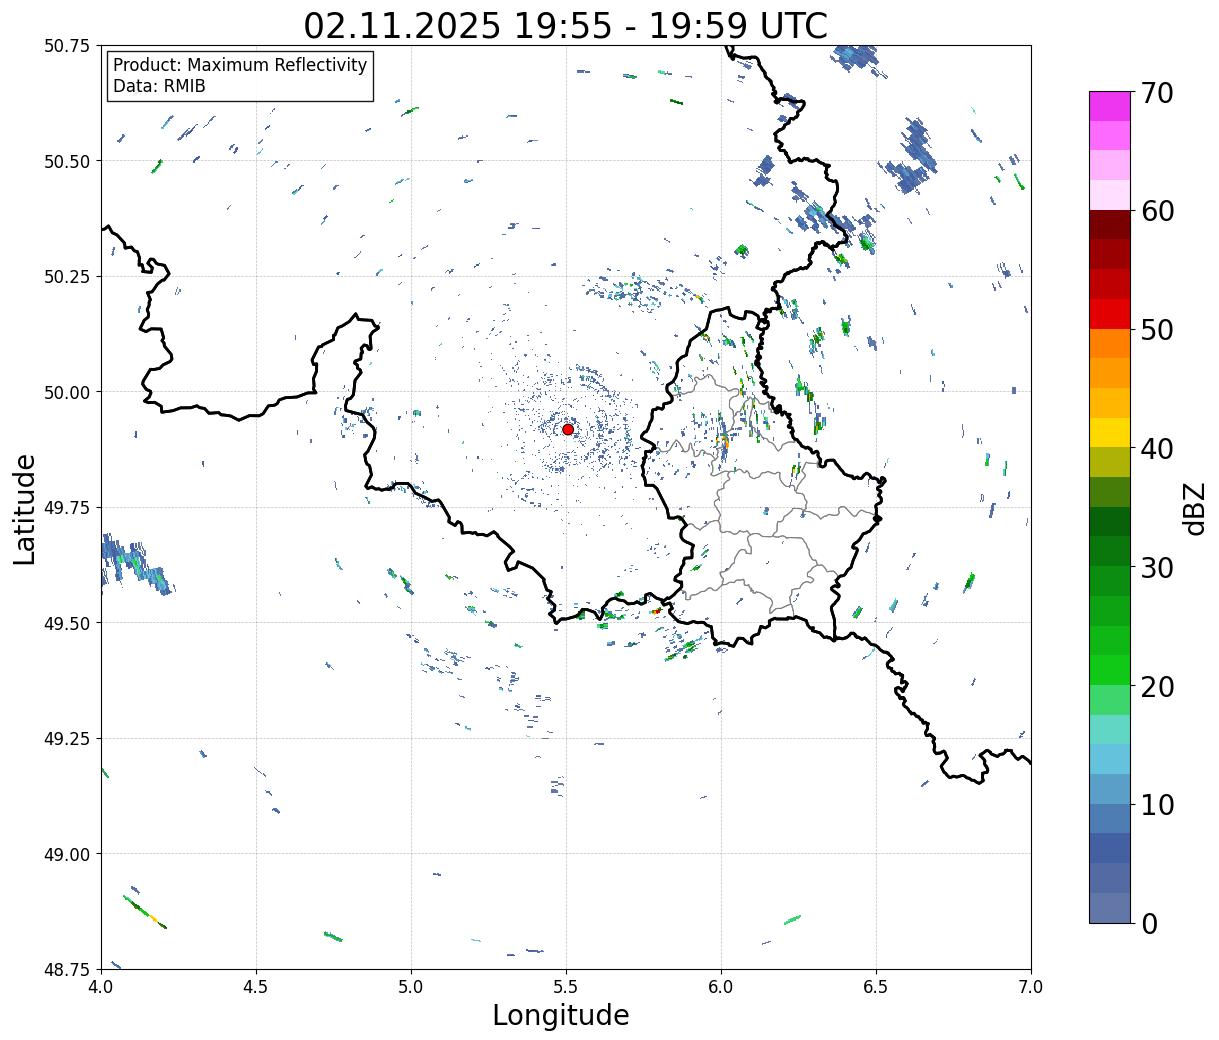This screenshot has width=1219, height=1040.
Task: Click the latitude tick label 50.75
Action: (x=66, y=46)
